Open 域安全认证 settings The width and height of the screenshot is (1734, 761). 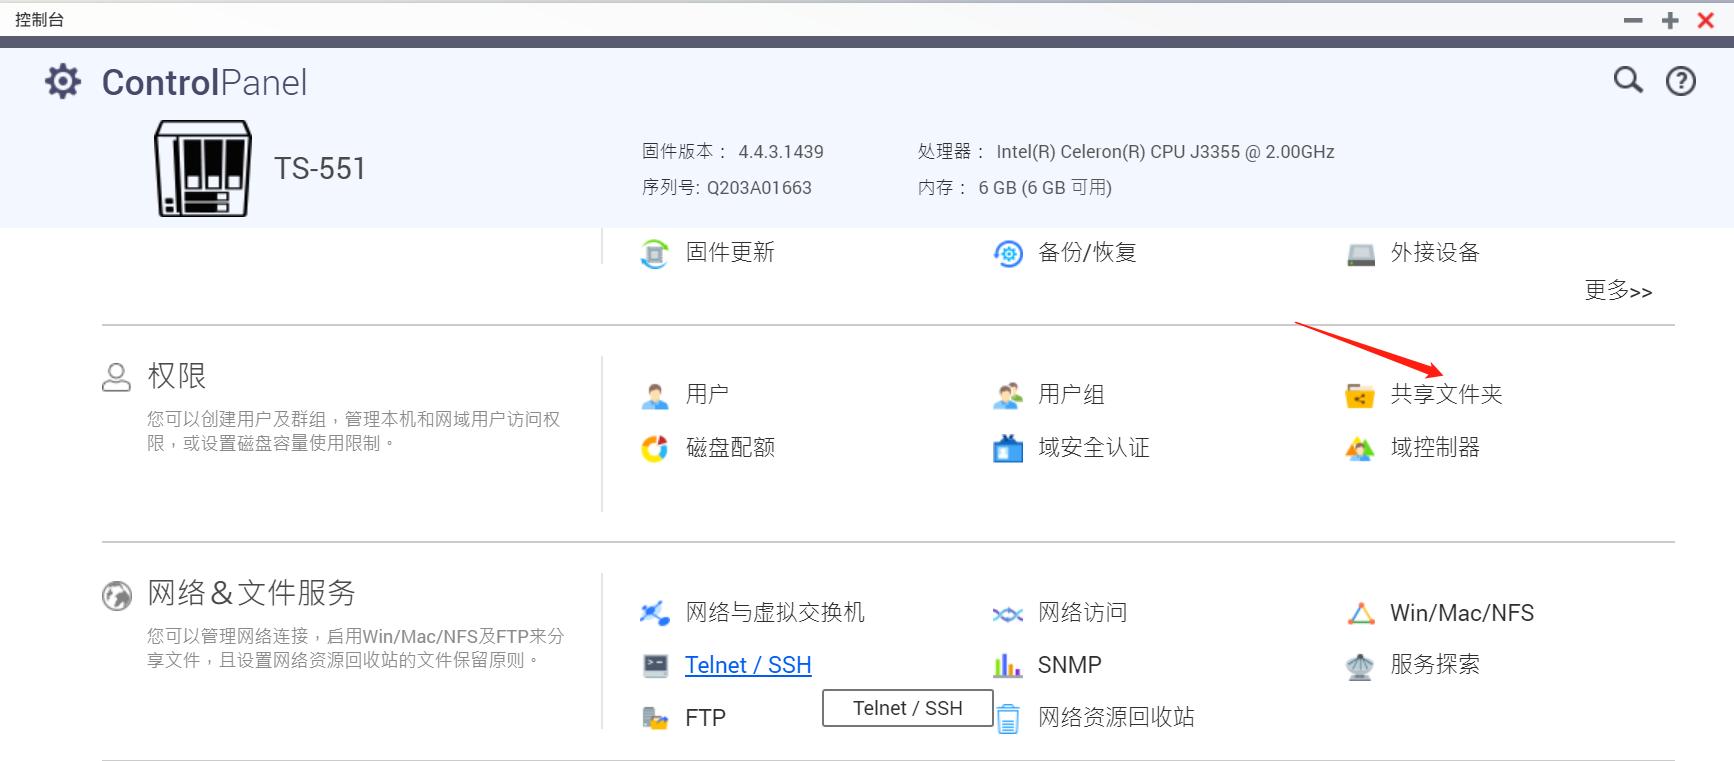click(1094, 447)
